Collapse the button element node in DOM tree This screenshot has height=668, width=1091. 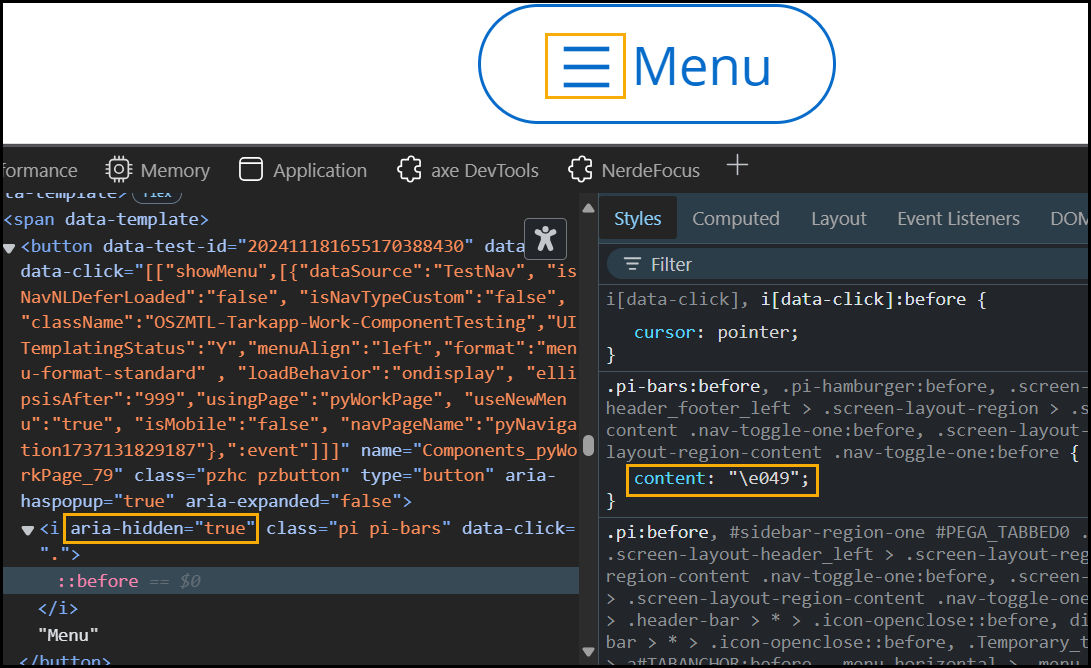tap(10, 247)
